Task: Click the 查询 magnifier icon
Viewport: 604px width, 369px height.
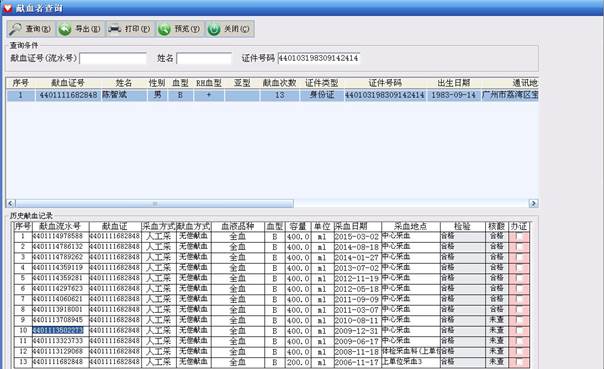Action: pyautogui.click(x=16, y=29)
